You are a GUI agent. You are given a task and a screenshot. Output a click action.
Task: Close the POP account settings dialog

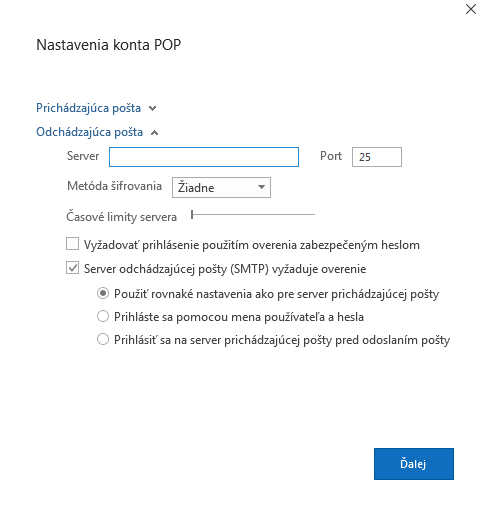[x=471, y=9]
